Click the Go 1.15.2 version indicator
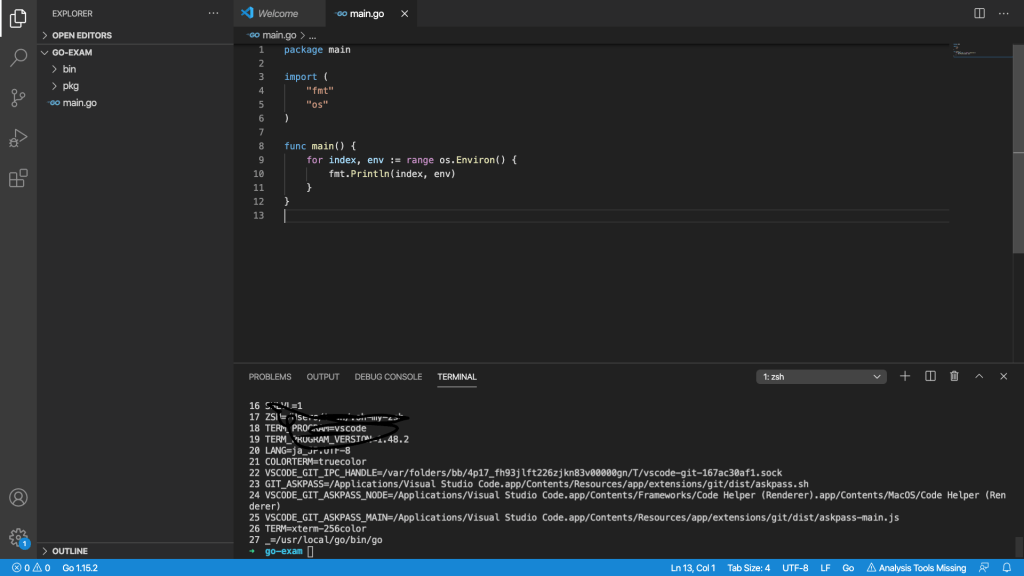The height and width of the screenshot is (576, 1024). (x=80, y=568)
